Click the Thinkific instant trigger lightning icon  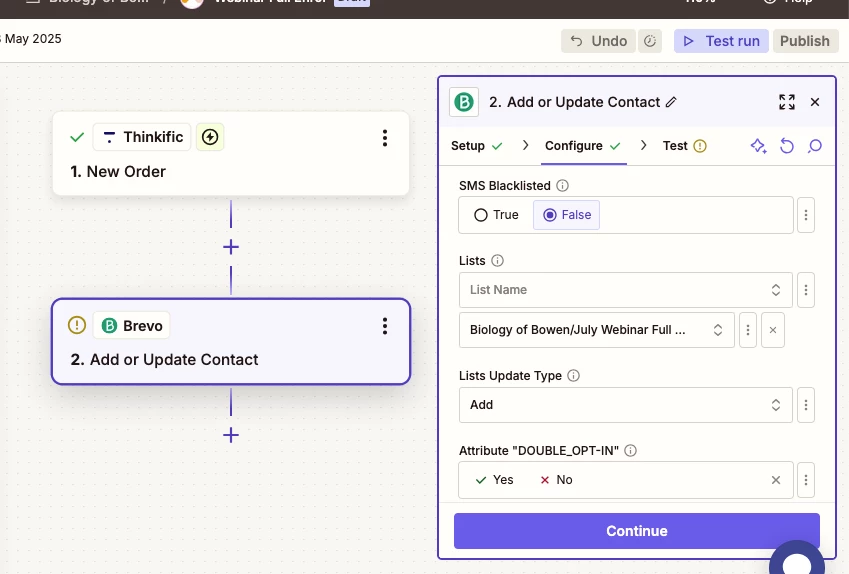pos(210,137)
